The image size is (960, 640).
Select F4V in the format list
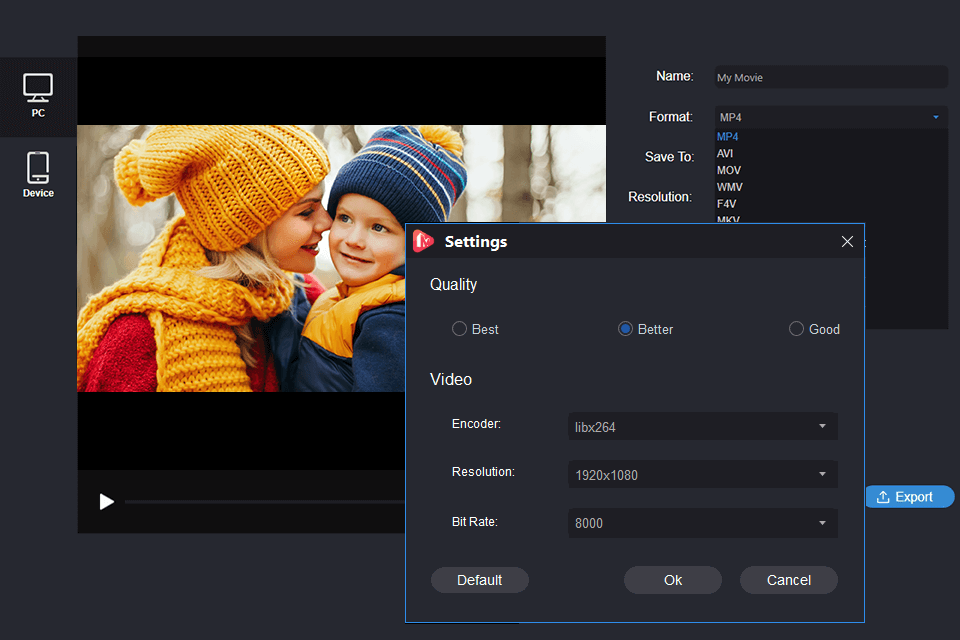727,204
